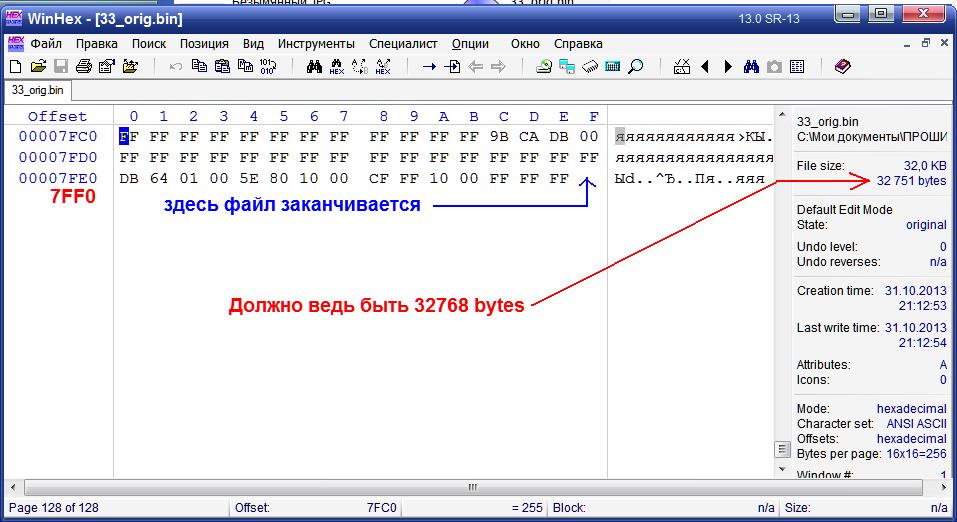Click the horizontal scrollbar thumb

pyautogui.click(x=473, y=487)
